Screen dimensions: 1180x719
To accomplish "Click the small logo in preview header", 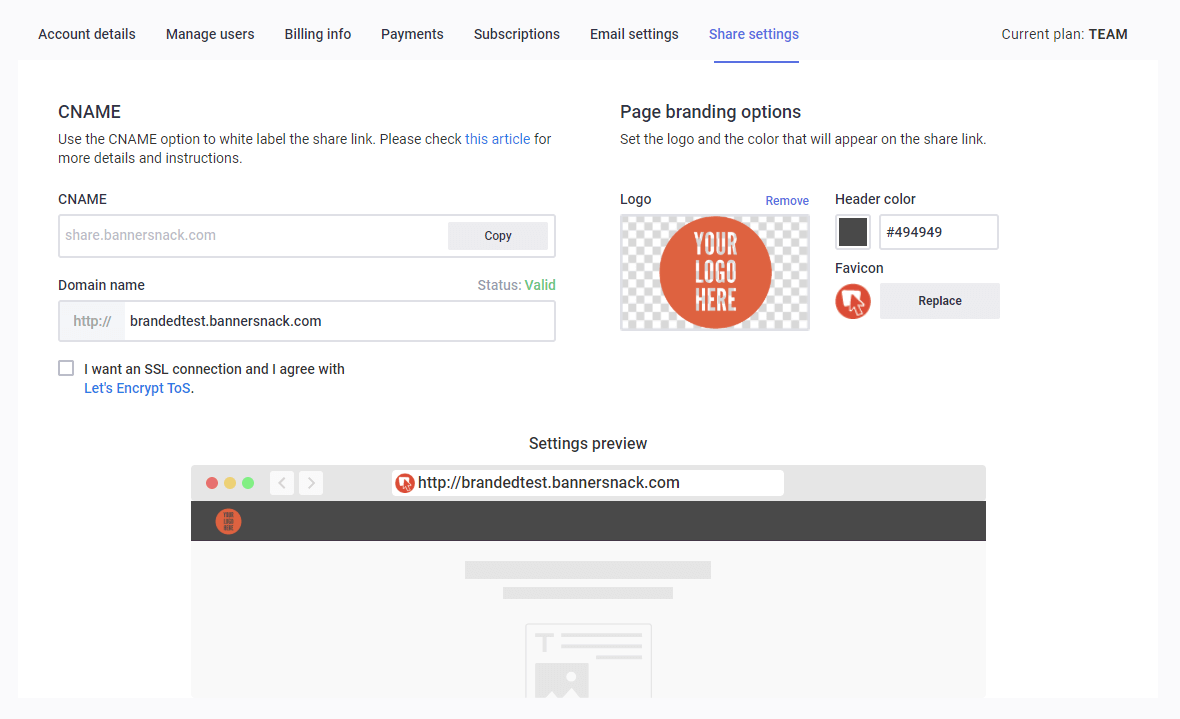I will [x=228, y=521].
